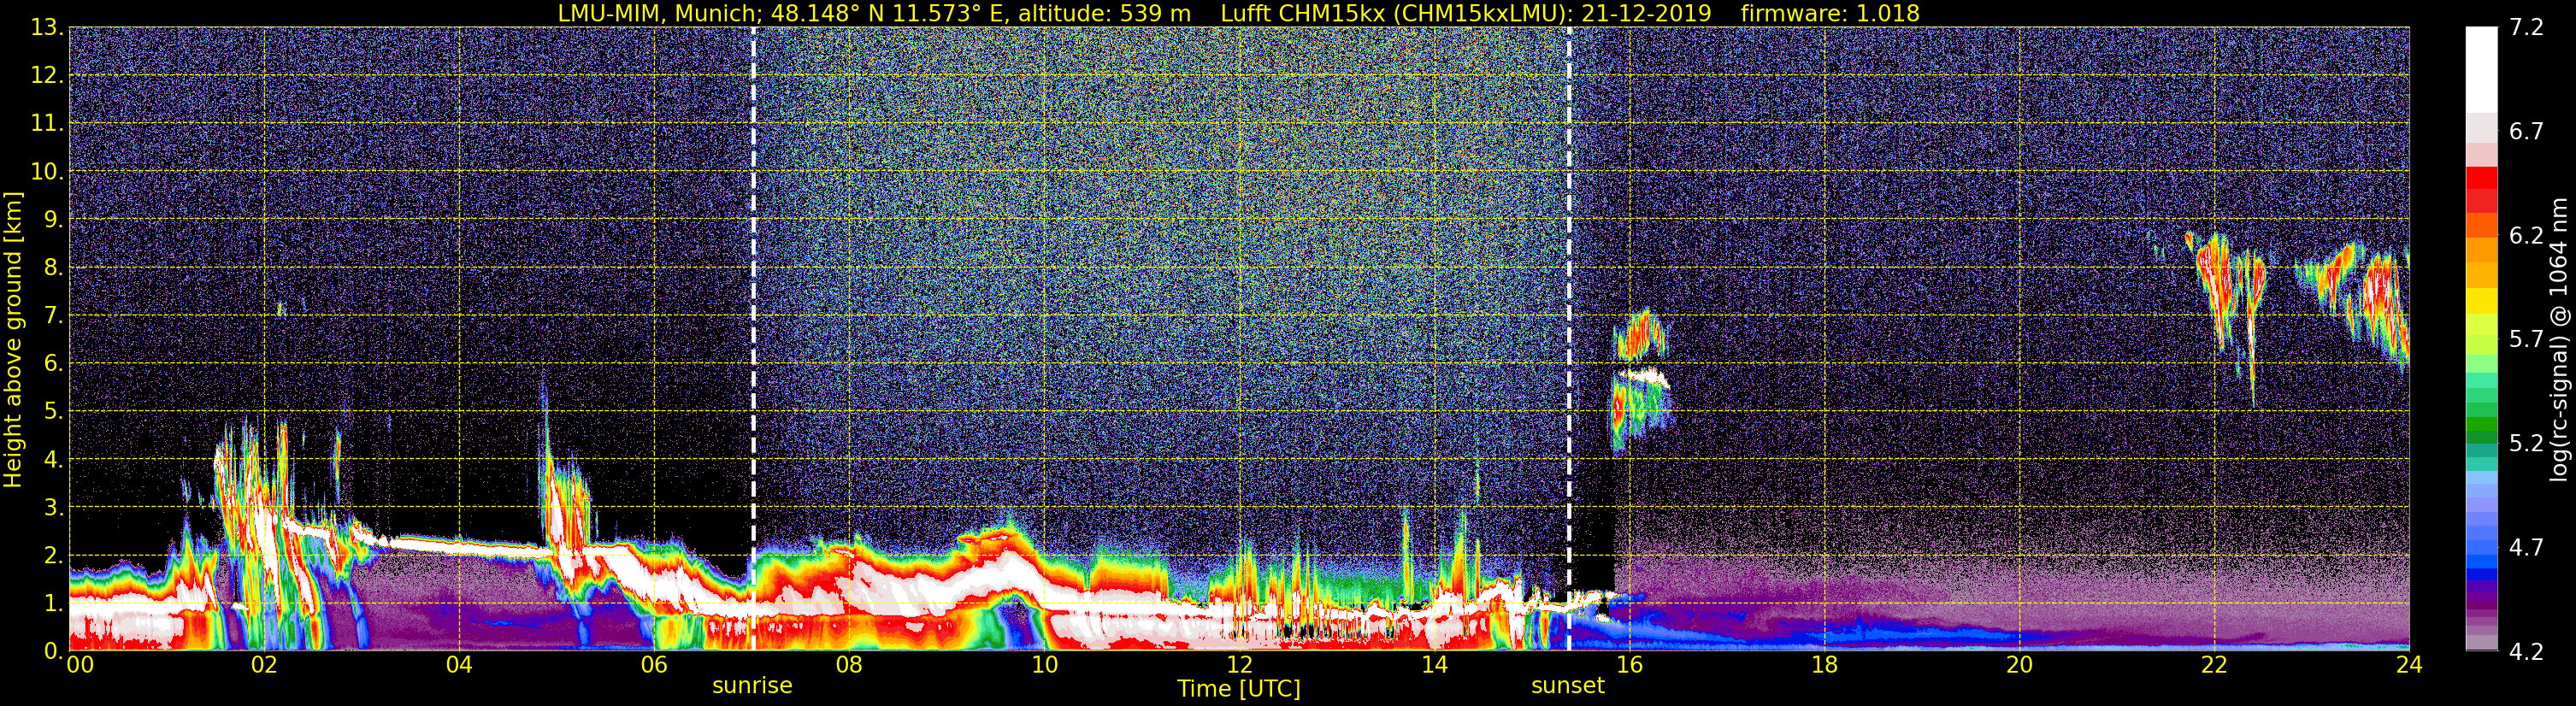
Task: Click the red segment of the colorbar
Action: pyautogui.click(x=2481, y=178)
